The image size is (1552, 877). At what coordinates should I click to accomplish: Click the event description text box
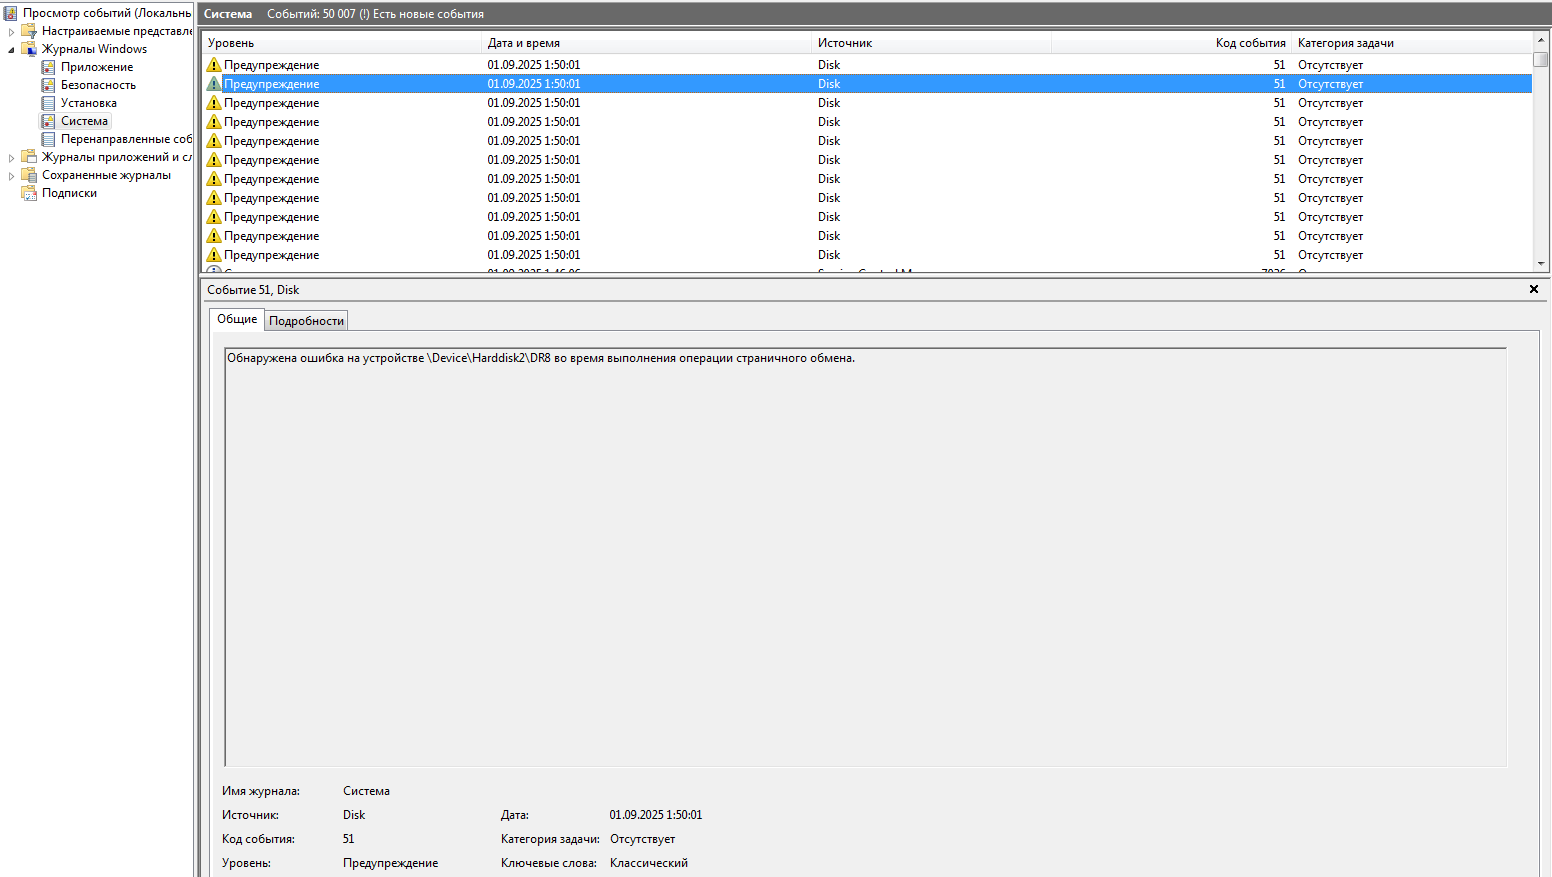tap(865, 557)
